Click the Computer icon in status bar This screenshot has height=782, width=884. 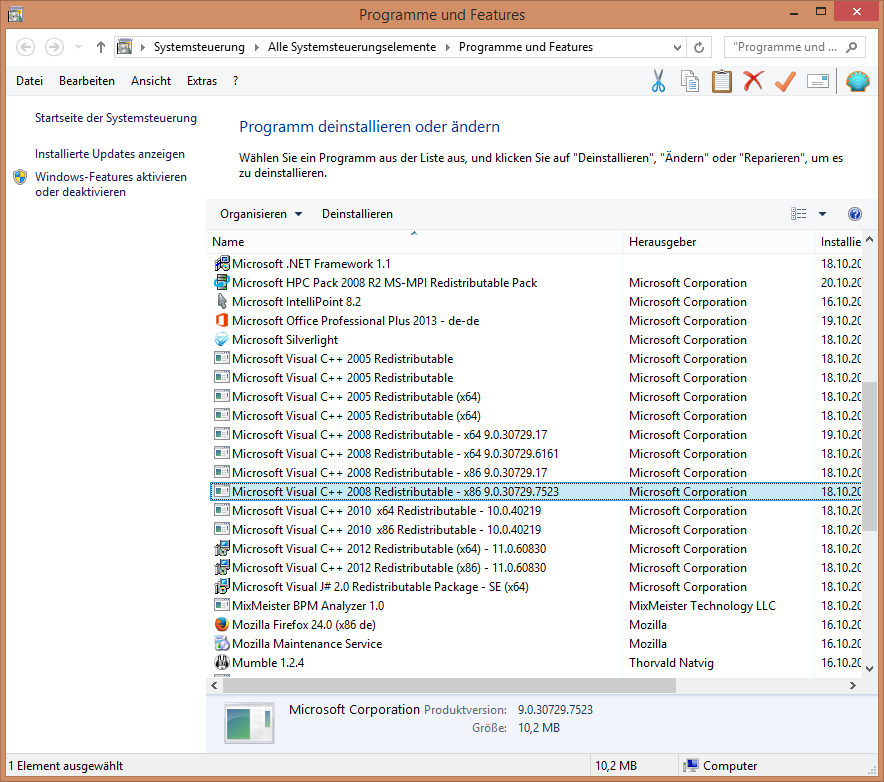(691, 766)
